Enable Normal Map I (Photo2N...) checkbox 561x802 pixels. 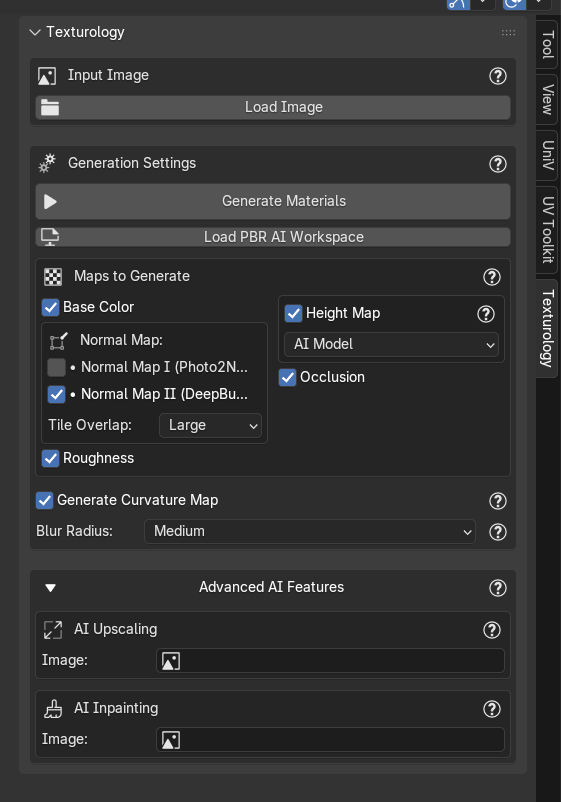click(x=56, y=367)
